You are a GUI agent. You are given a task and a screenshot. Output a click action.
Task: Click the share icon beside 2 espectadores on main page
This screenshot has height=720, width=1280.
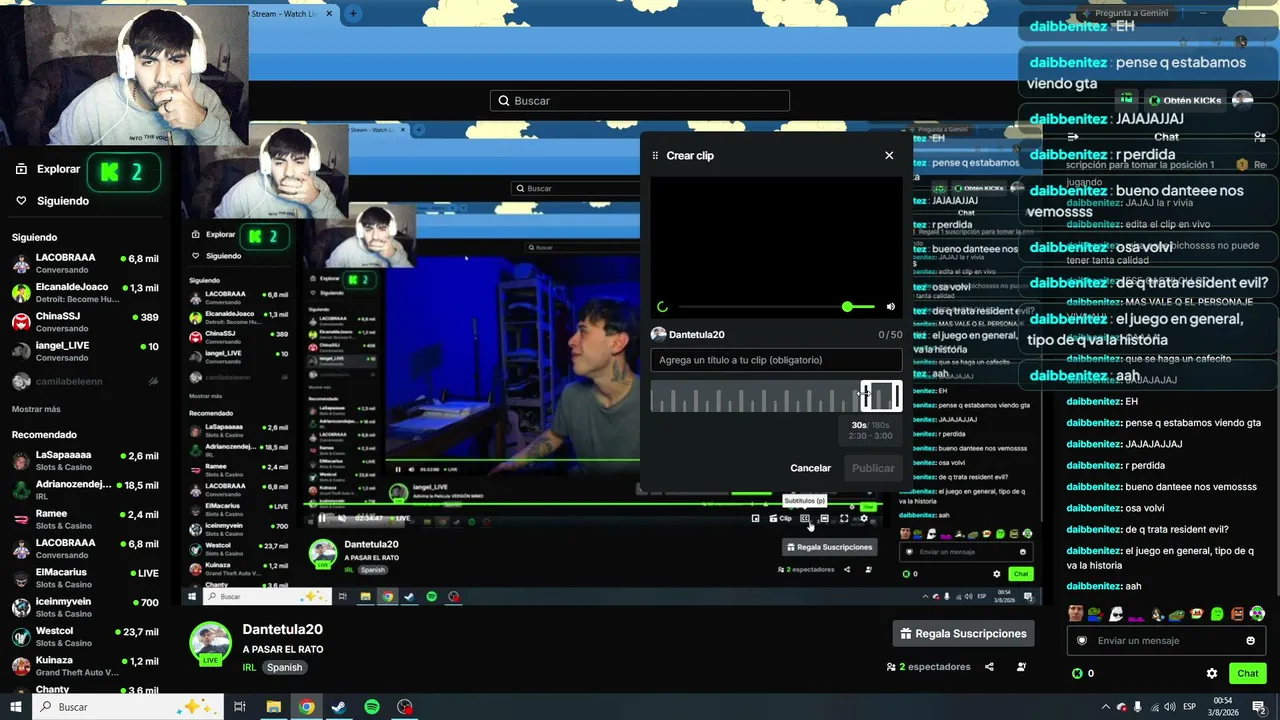pos(989,667)
